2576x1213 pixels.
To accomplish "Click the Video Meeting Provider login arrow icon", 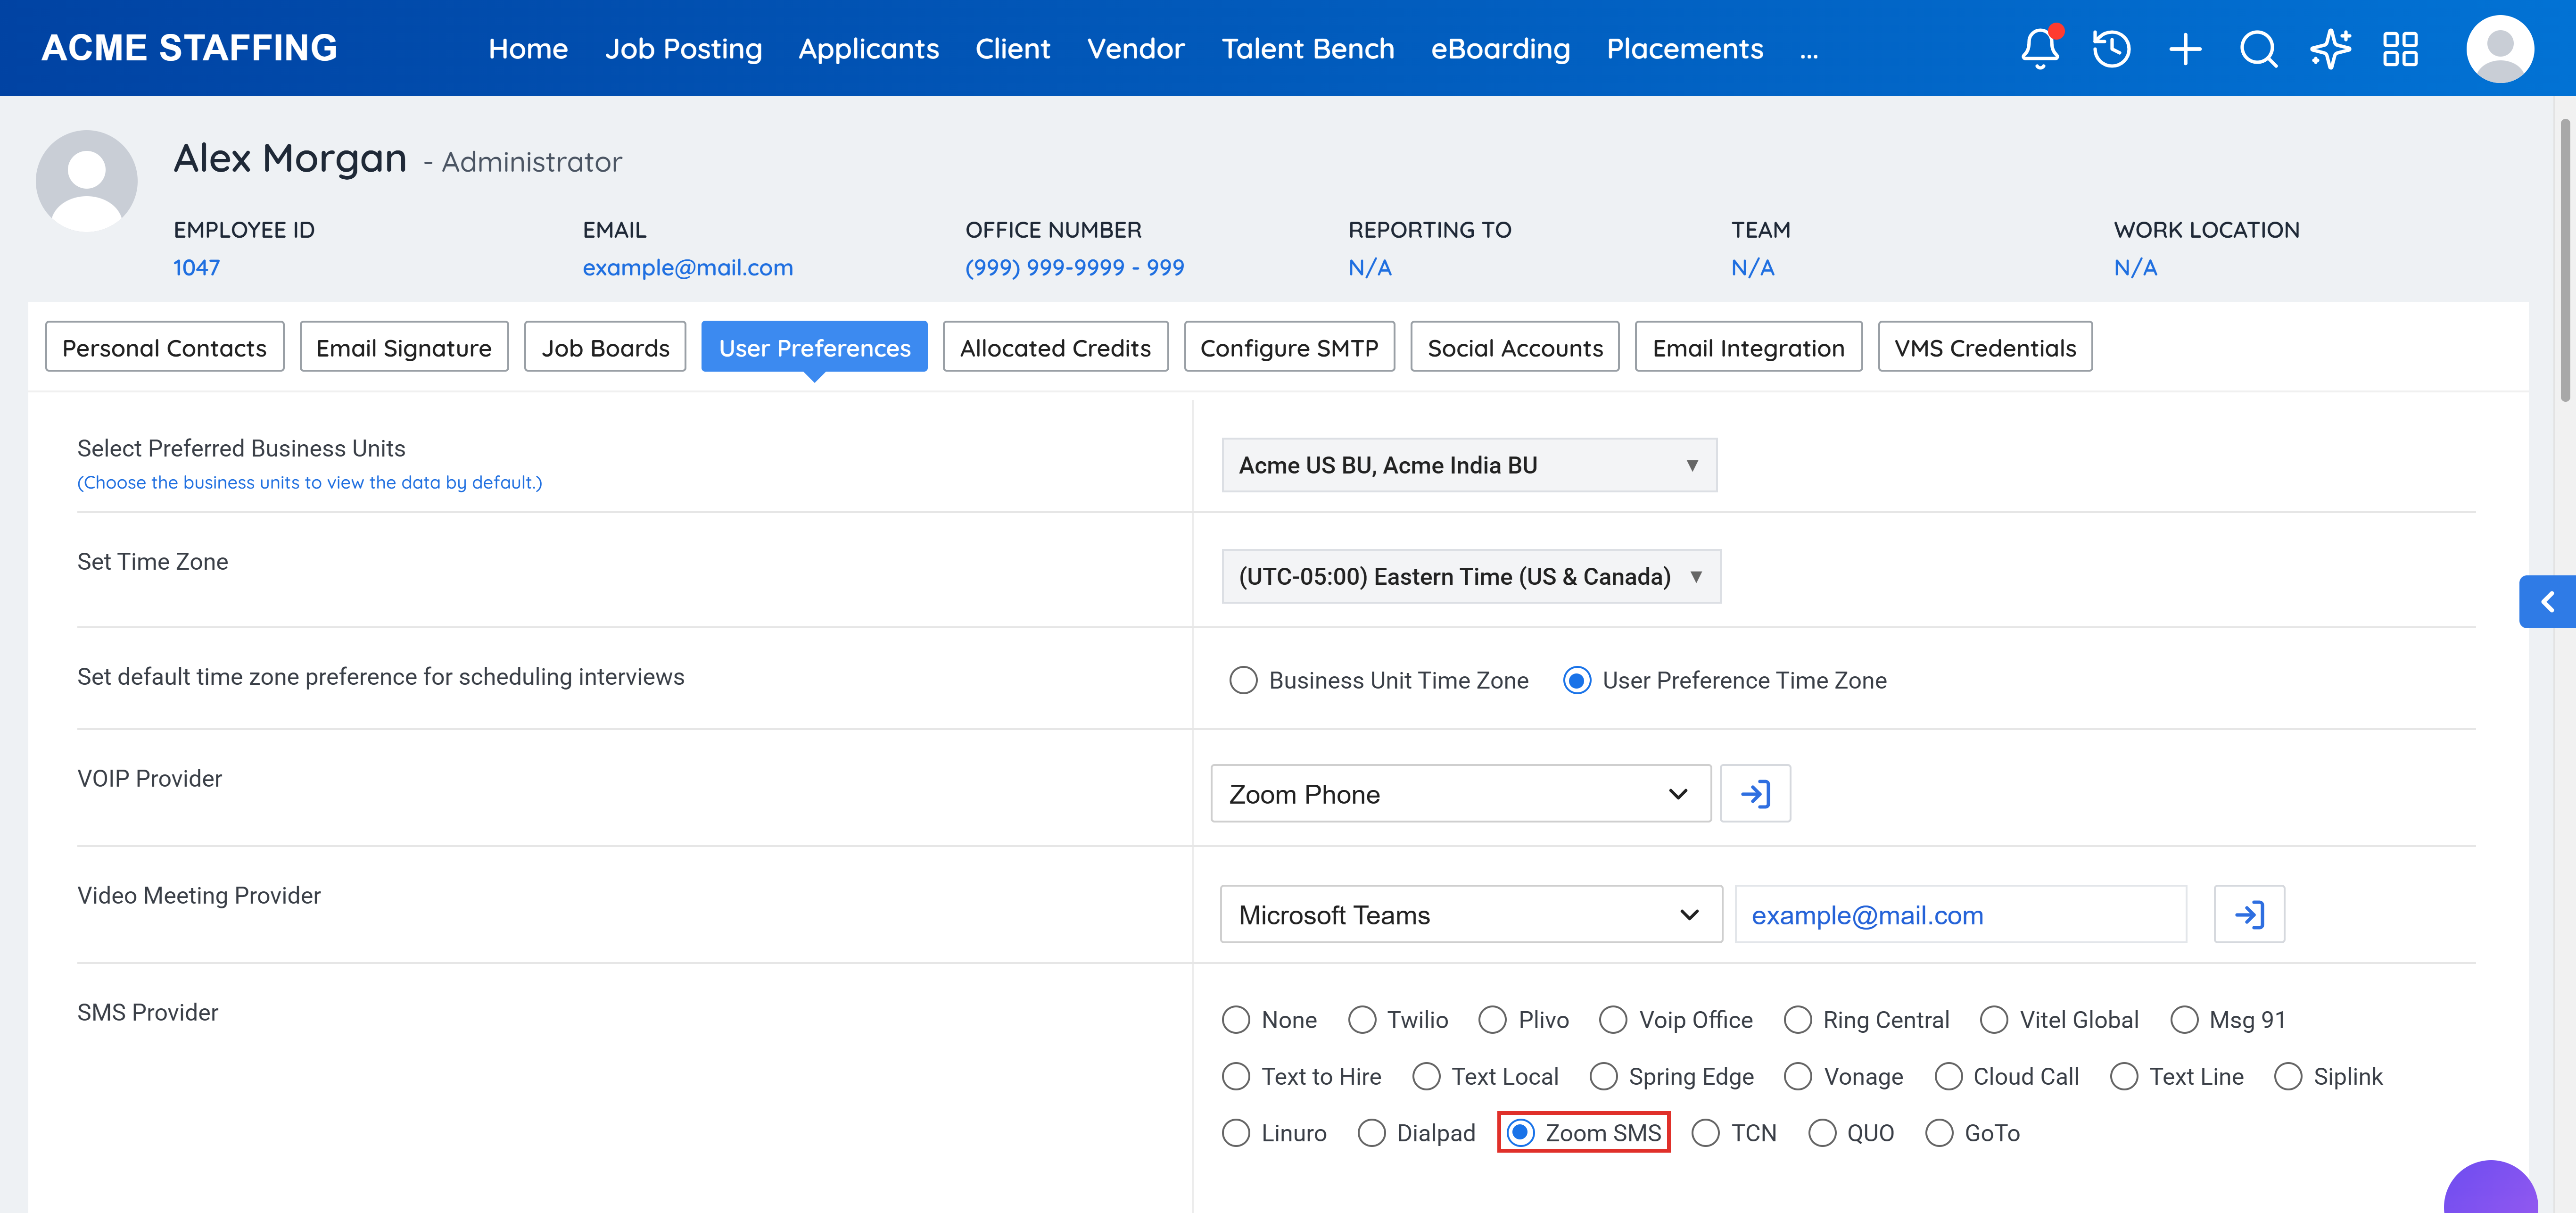I will coord(2249,914).
